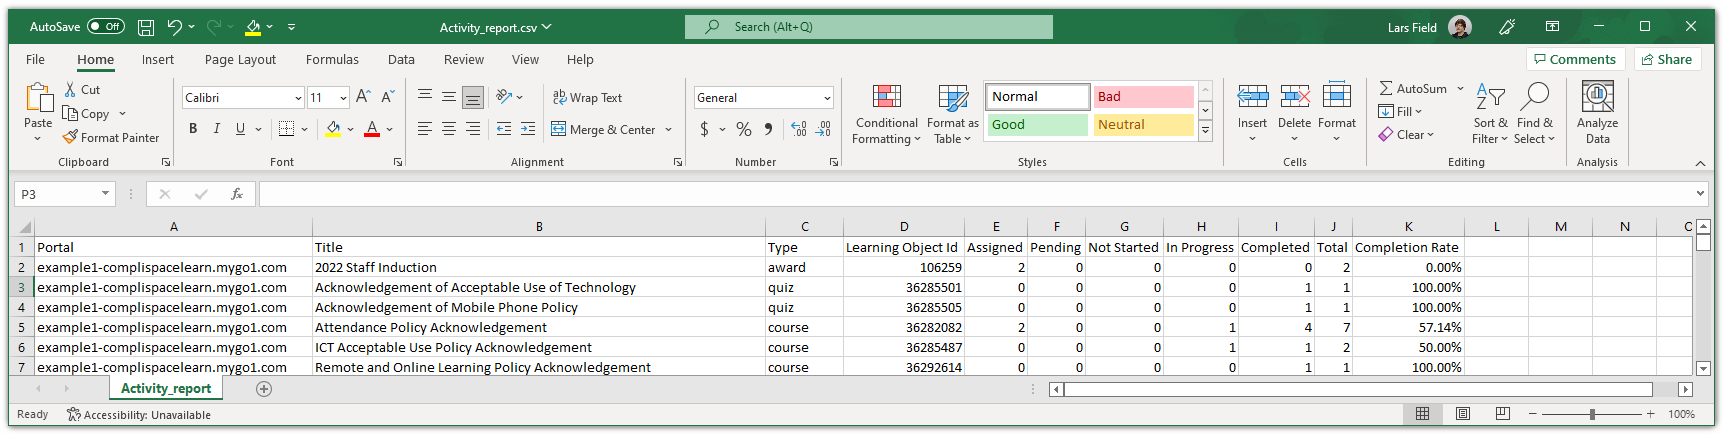Click Decrease Indent icon
Viewport: 1725px width, 435px height.
(504, 128)
